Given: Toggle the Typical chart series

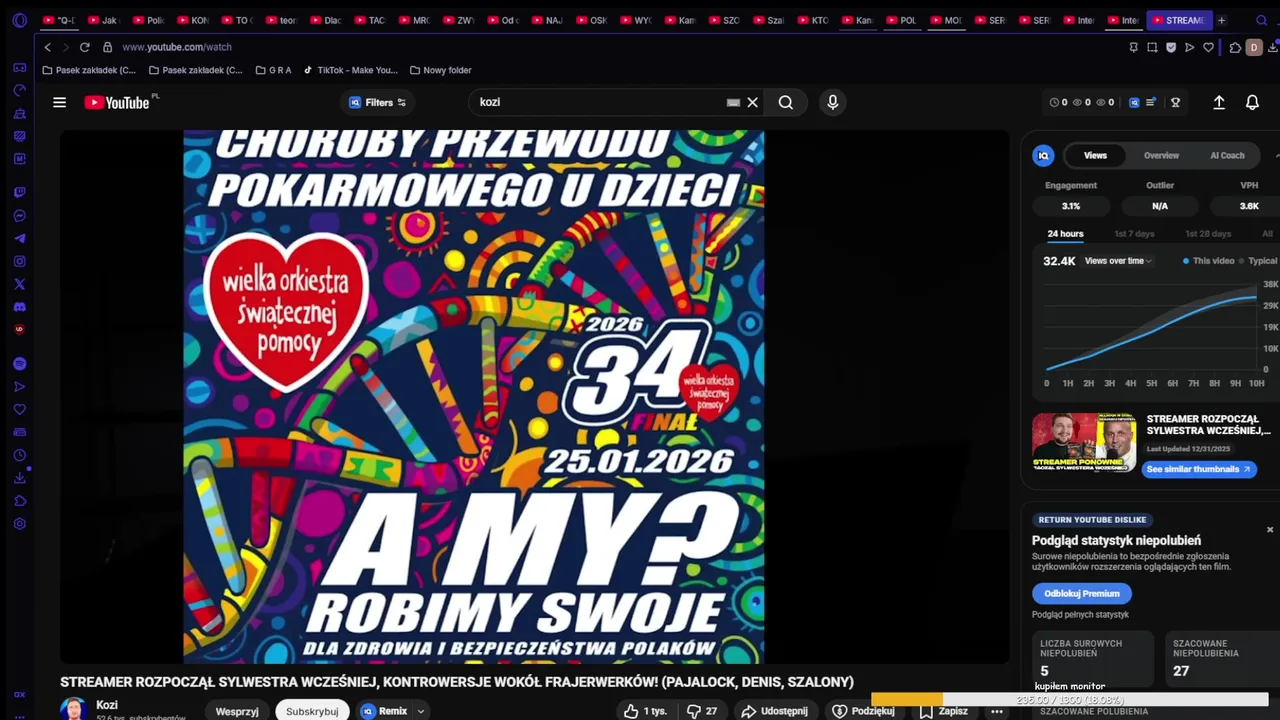Looking at the screenshot, I should pos(1259,261).
